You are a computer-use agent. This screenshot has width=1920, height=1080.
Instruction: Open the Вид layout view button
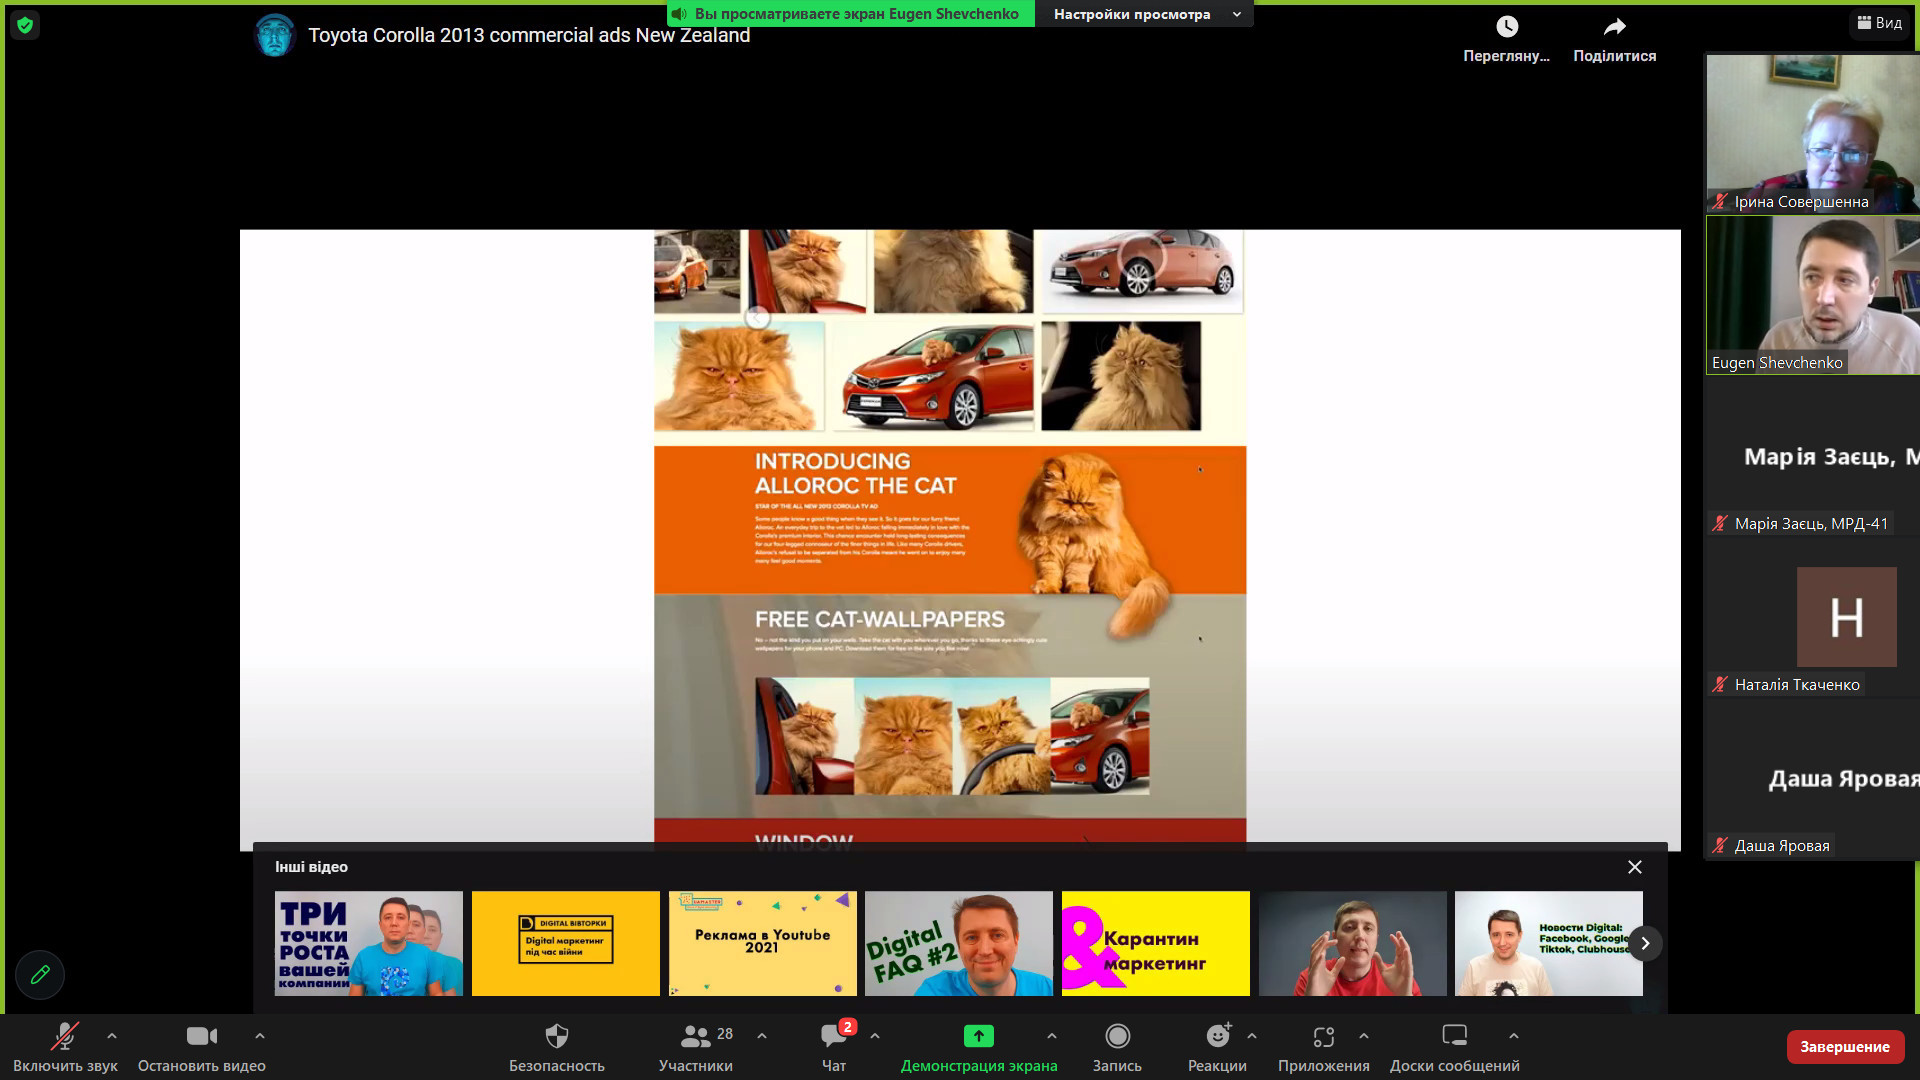[x=1879, y=23]
